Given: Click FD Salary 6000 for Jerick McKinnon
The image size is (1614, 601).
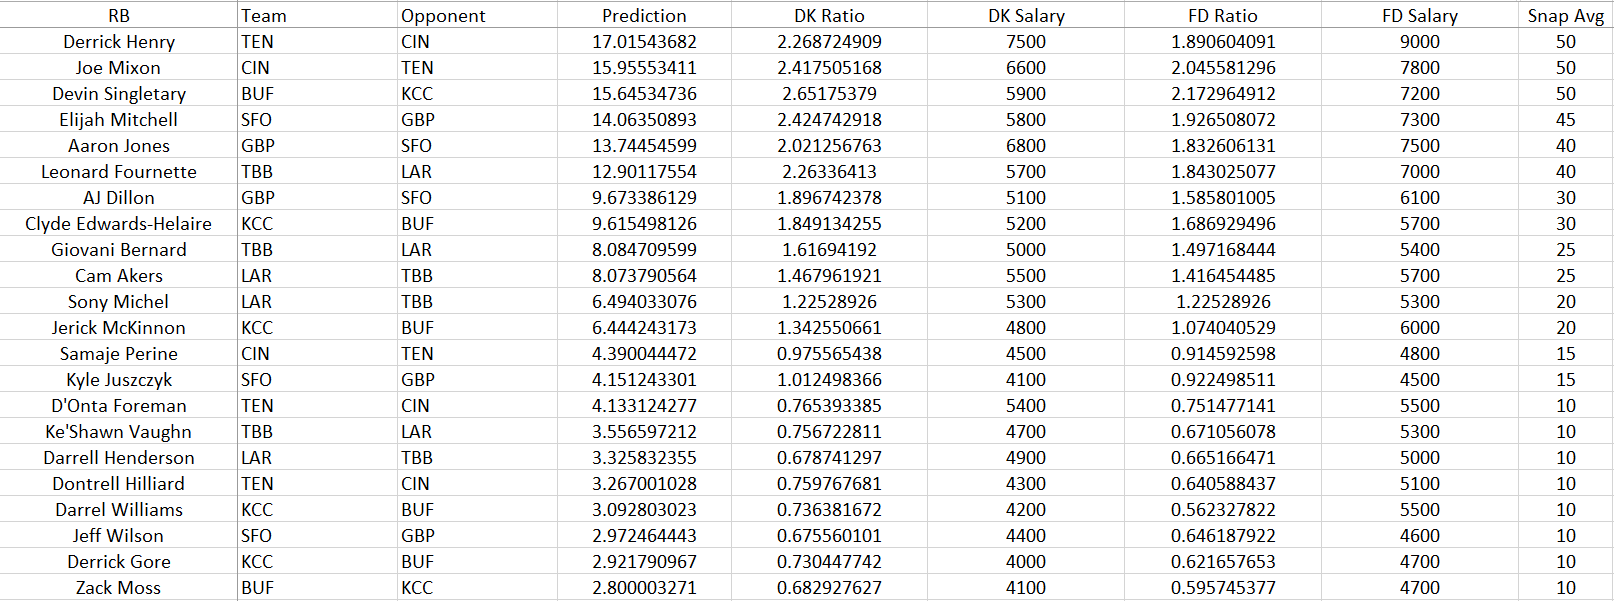Looking at the screenshot, I should (x=1420, y=327).
